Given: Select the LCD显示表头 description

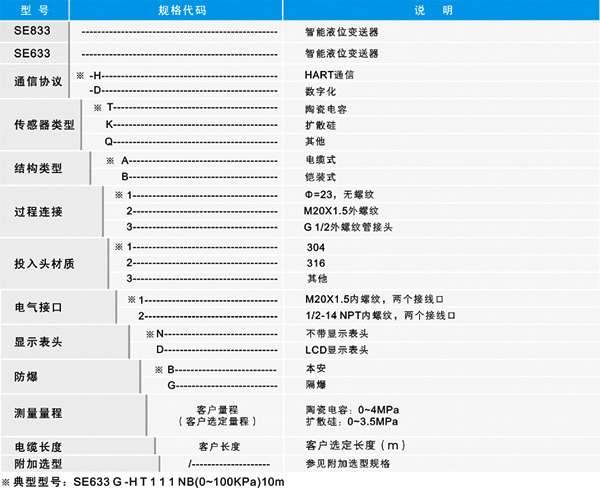Looking at the screenshot, I should pos(337,350).
